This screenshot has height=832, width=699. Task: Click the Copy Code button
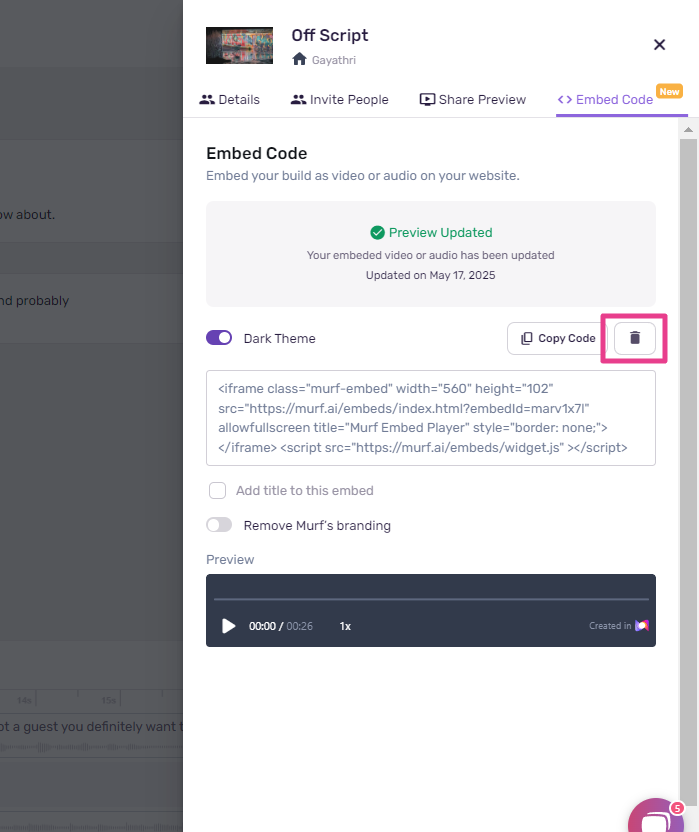[557, 338]
